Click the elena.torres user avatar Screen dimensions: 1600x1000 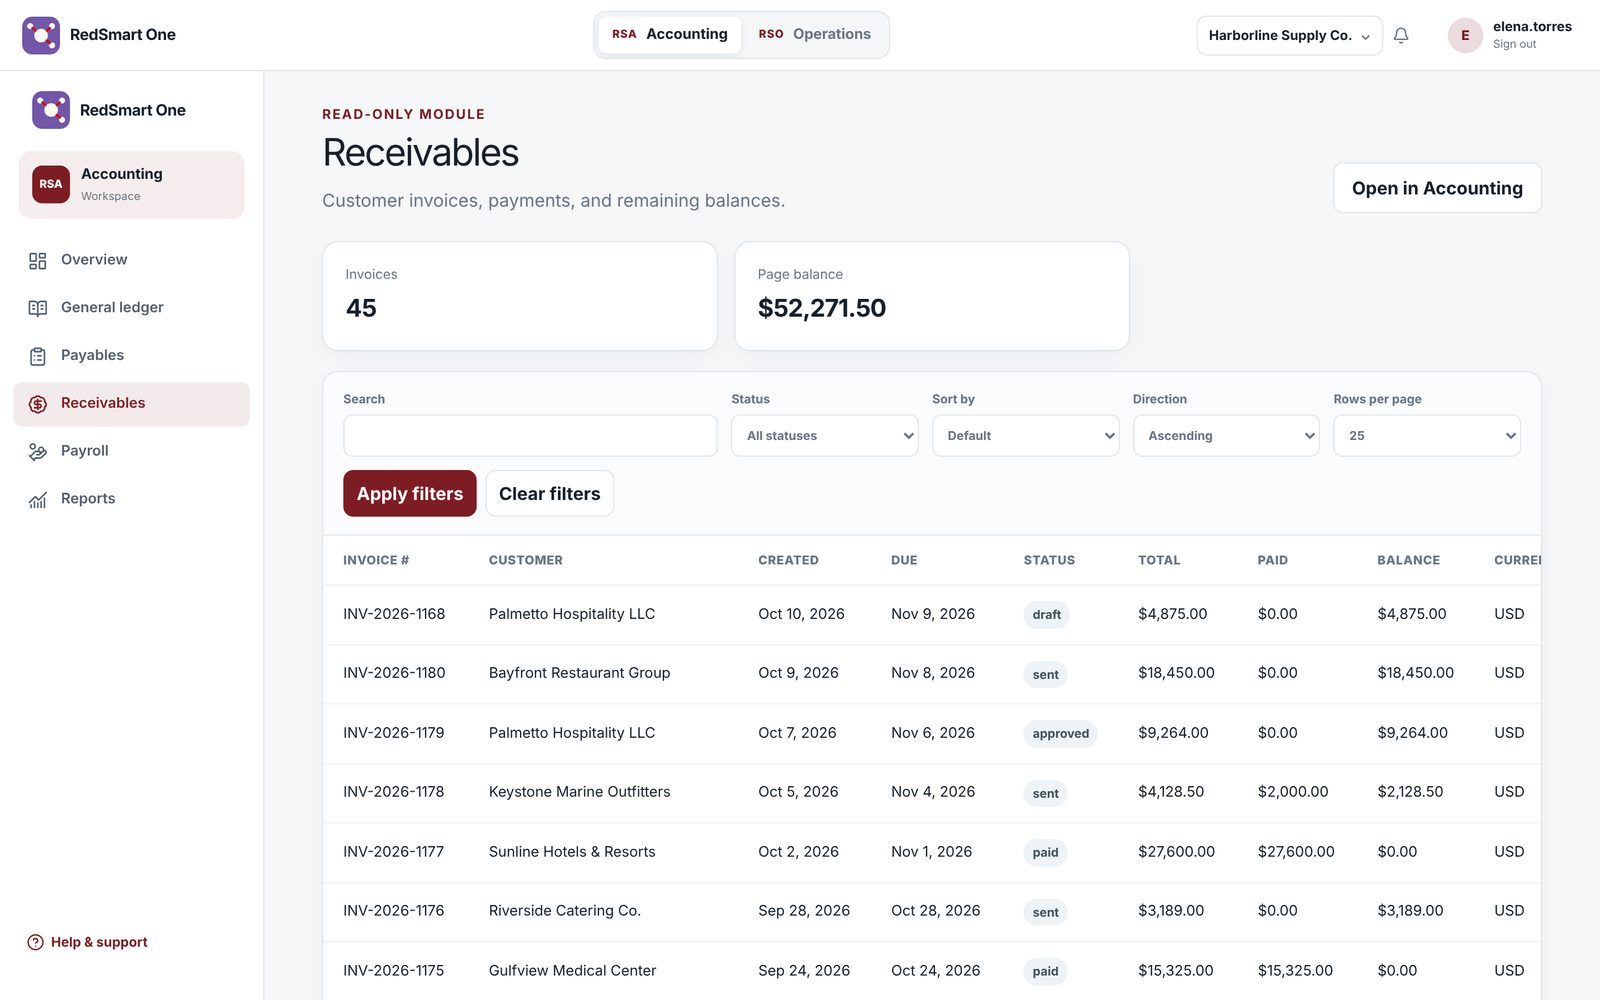point(1465,35)
